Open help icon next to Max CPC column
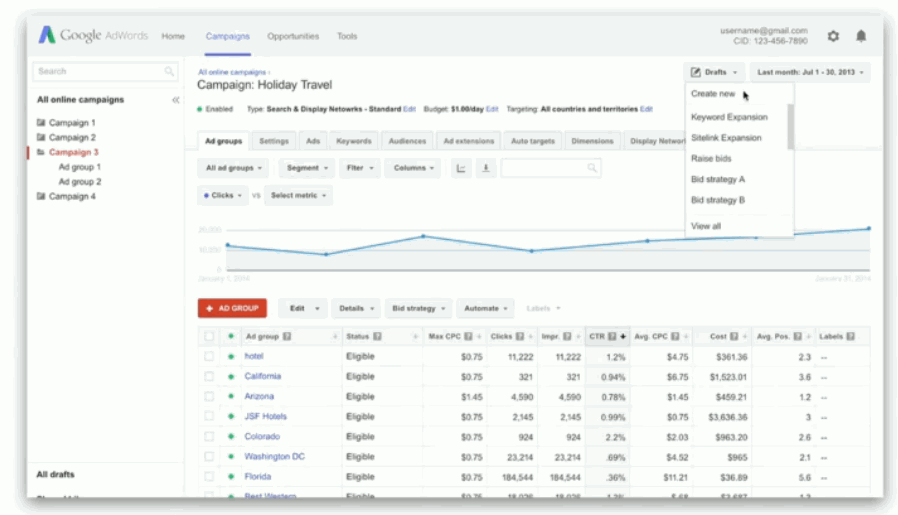898x515 pixels. click(468, 336)
